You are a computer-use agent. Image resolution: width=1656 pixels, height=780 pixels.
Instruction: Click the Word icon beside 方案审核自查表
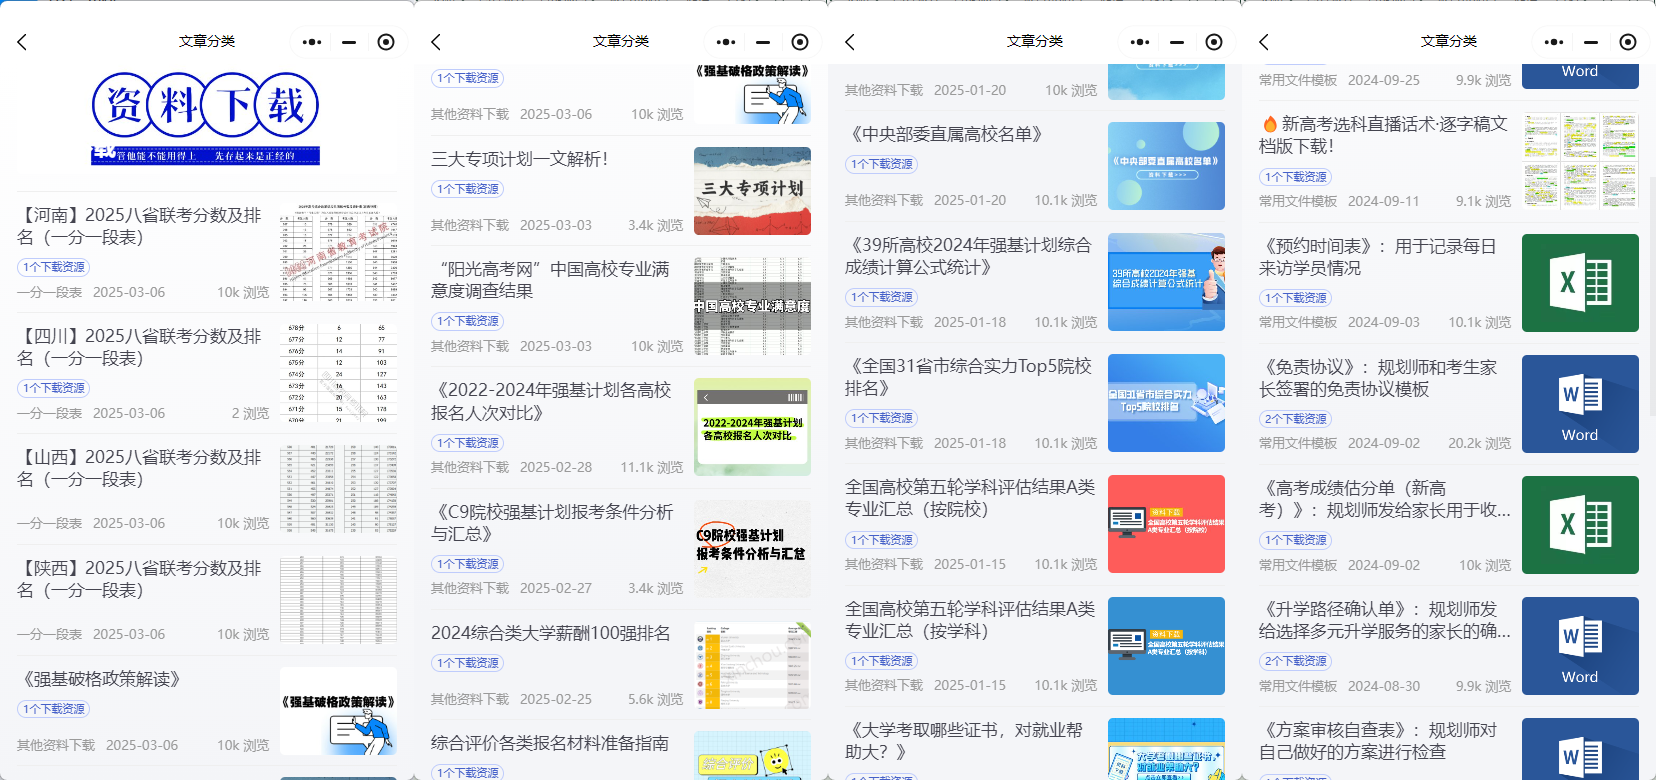pyautogui.click(x=1580, y=749)
